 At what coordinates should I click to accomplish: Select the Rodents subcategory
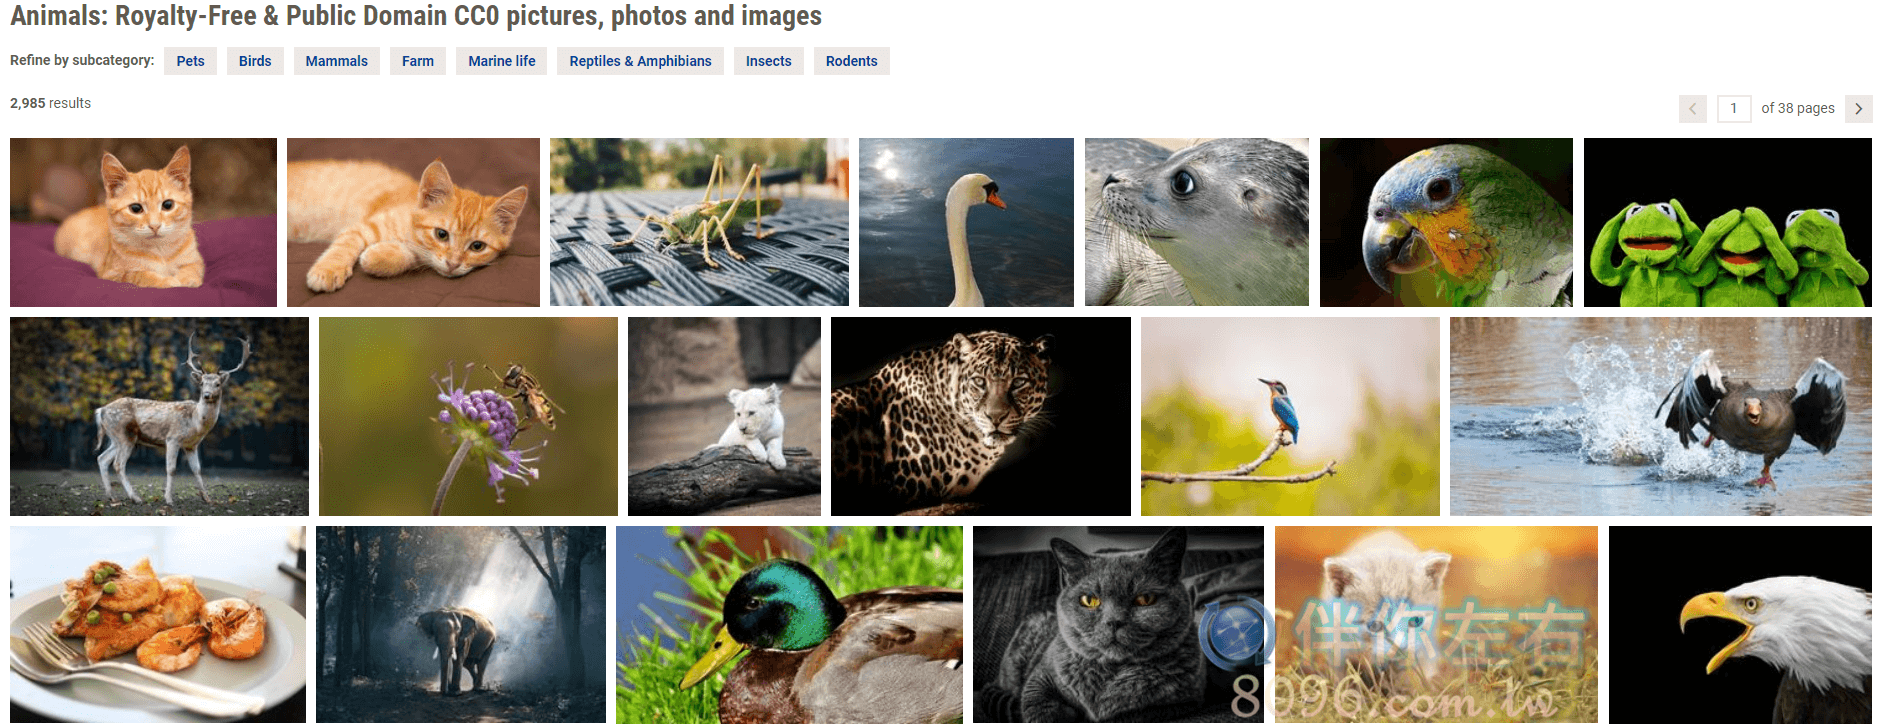coord(852,61)
